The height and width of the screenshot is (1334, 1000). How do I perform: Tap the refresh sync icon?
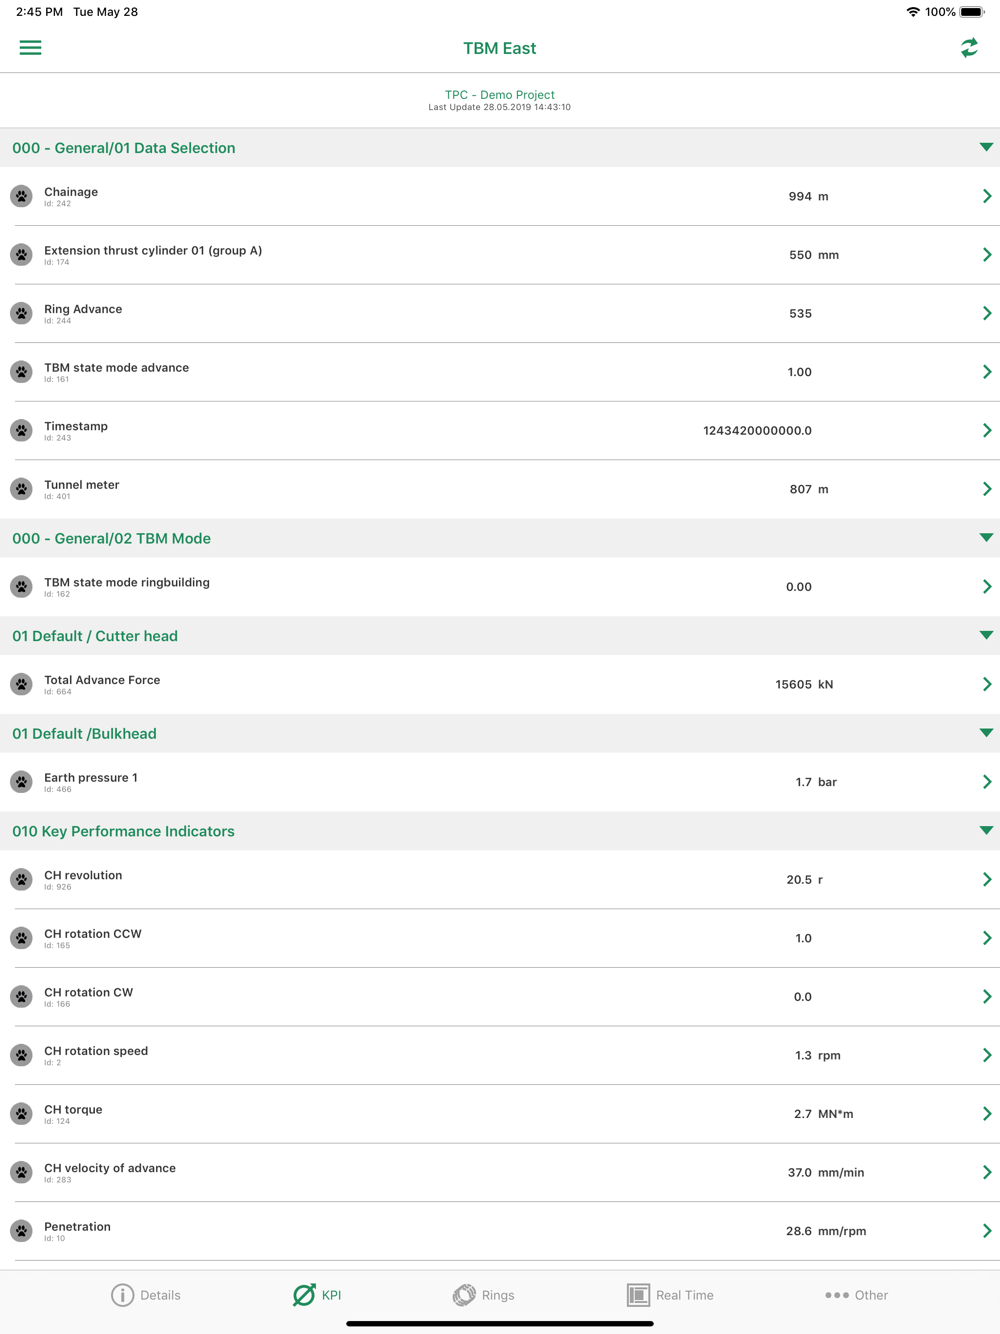[x=969, y=48]
